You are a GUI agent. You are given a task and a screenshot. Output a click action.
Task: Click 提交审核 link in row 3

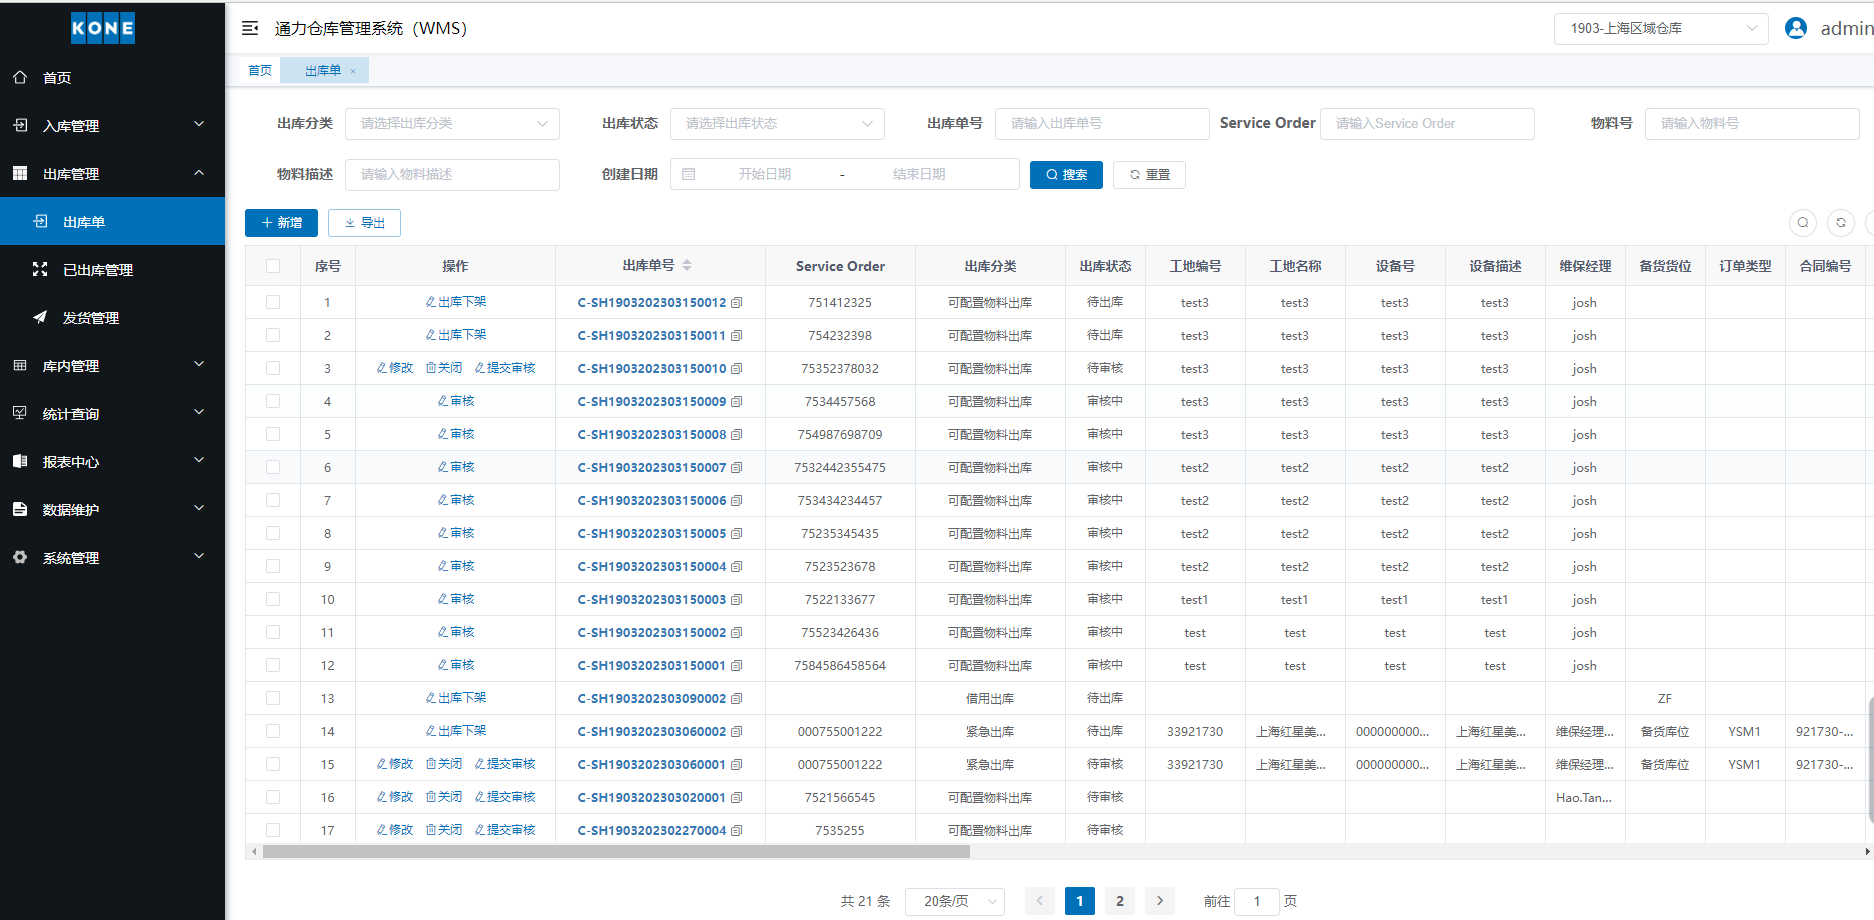point(505,368)
